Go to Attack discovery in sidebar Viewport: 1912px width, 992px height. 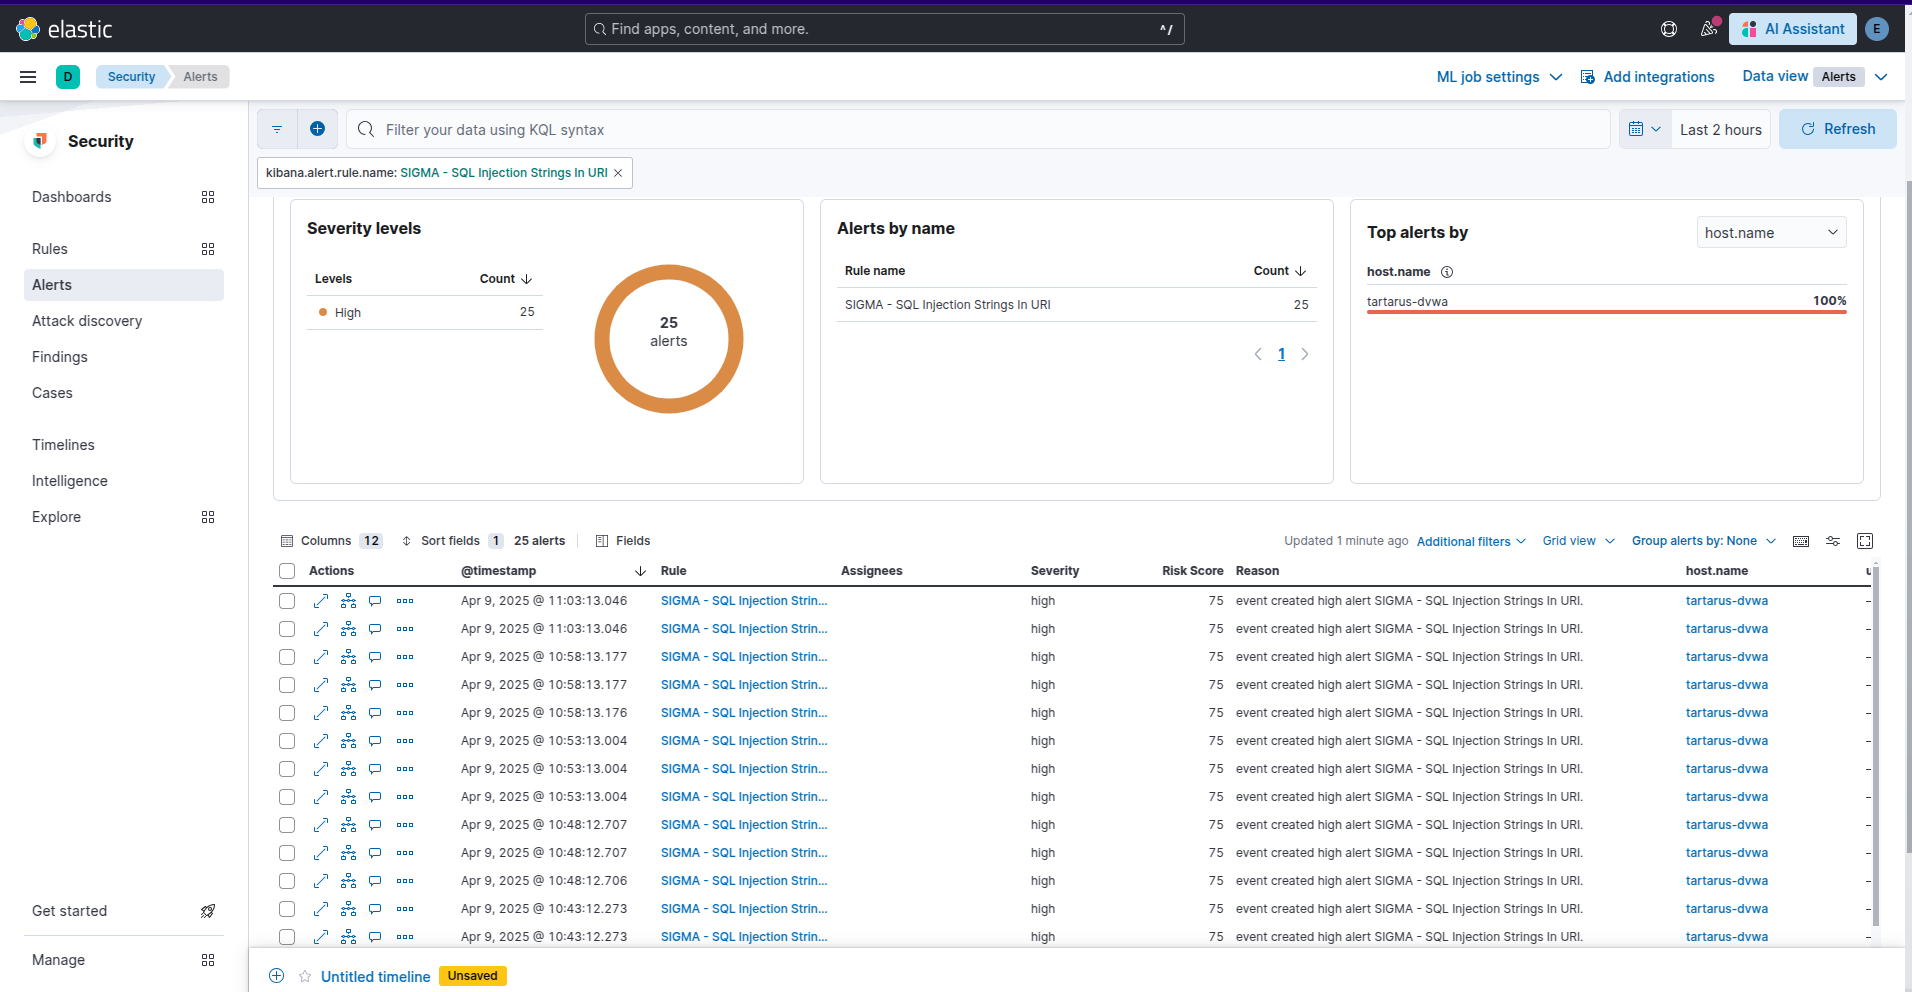pyautogui.click(x=87, y=321)
